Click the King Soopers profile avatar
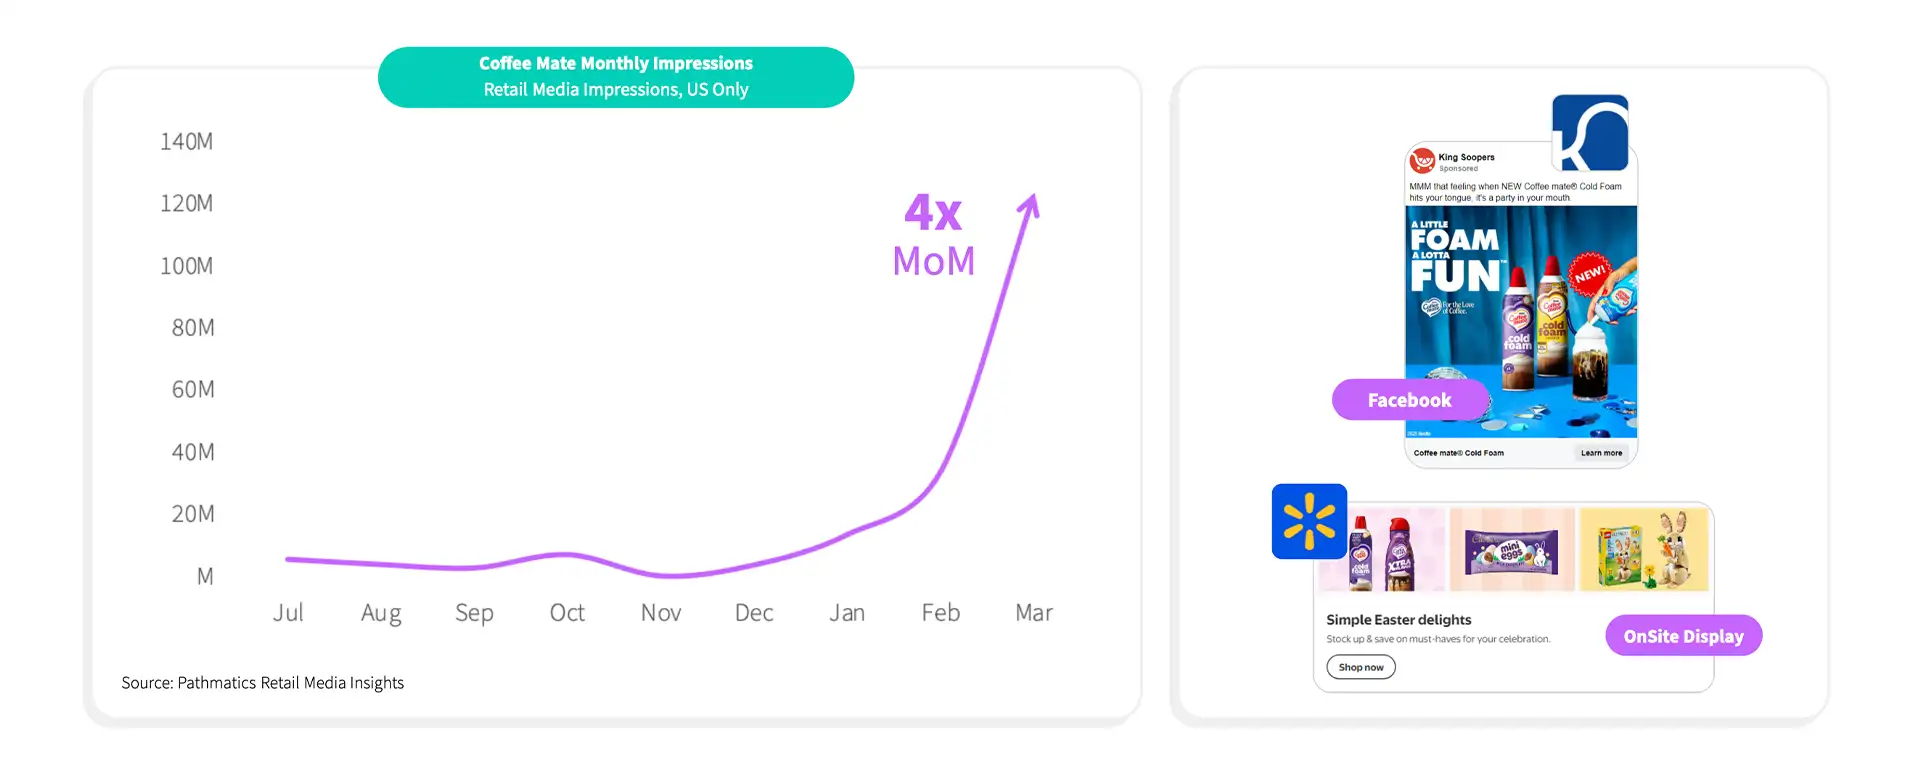Viewport: 1920px width, 776px height. point(1422,161)
